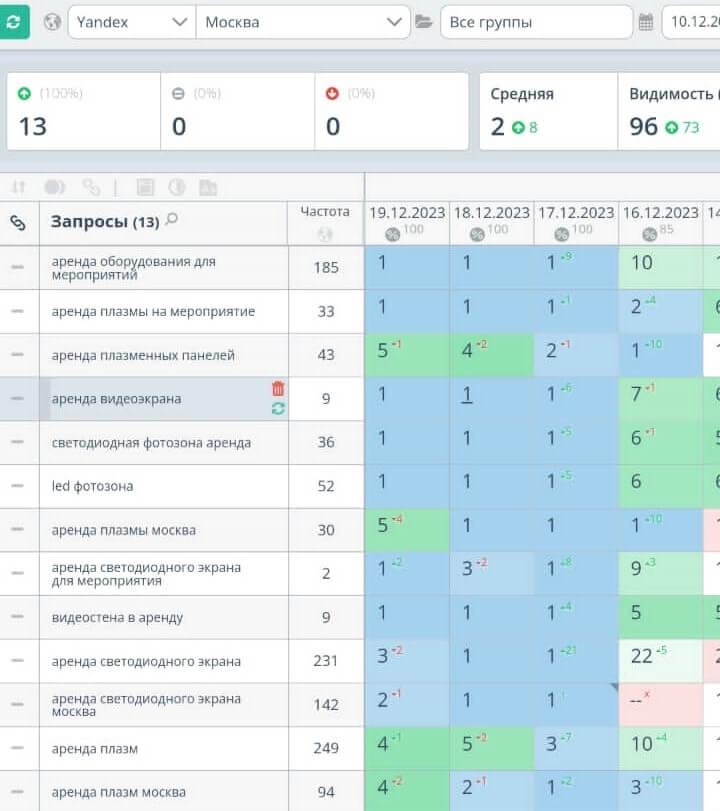The image size is (720, 811).
Task: Delete the аренда видеоэкрана query using the trash icon
Action: (278, 388)
